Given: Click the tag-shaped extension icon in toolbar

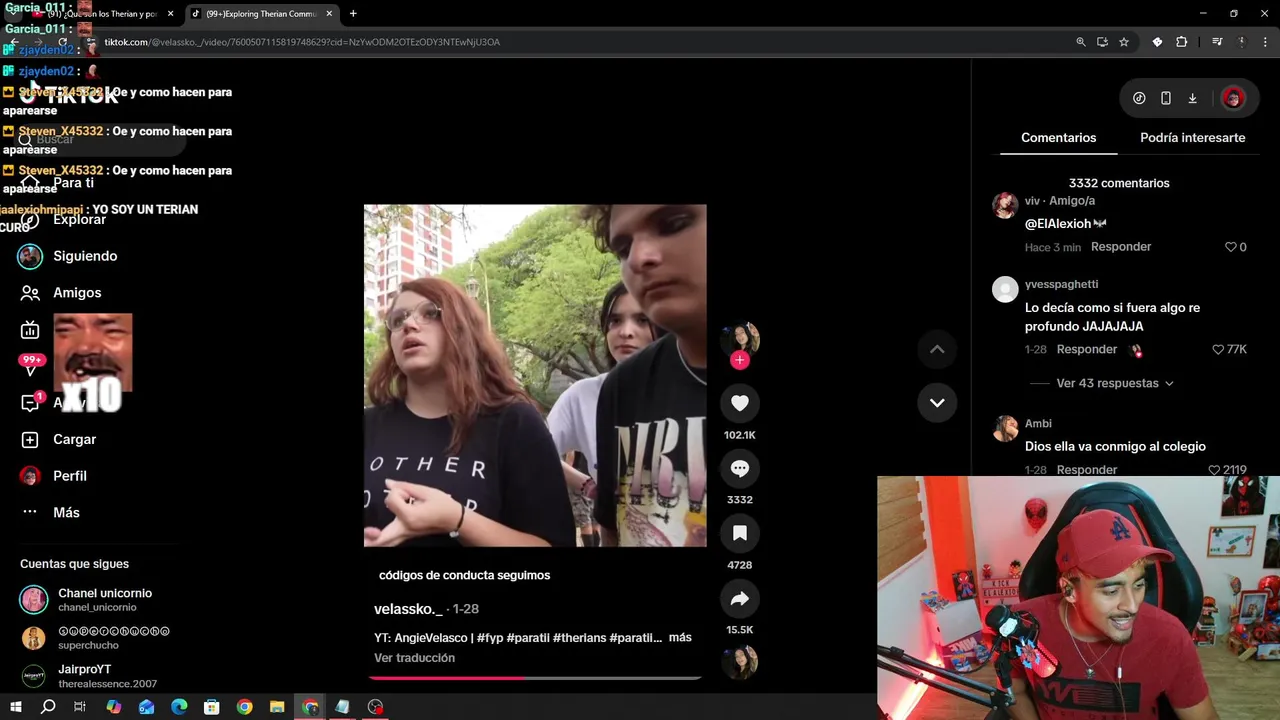Looking at the screenshot, I should (1157, 42).
